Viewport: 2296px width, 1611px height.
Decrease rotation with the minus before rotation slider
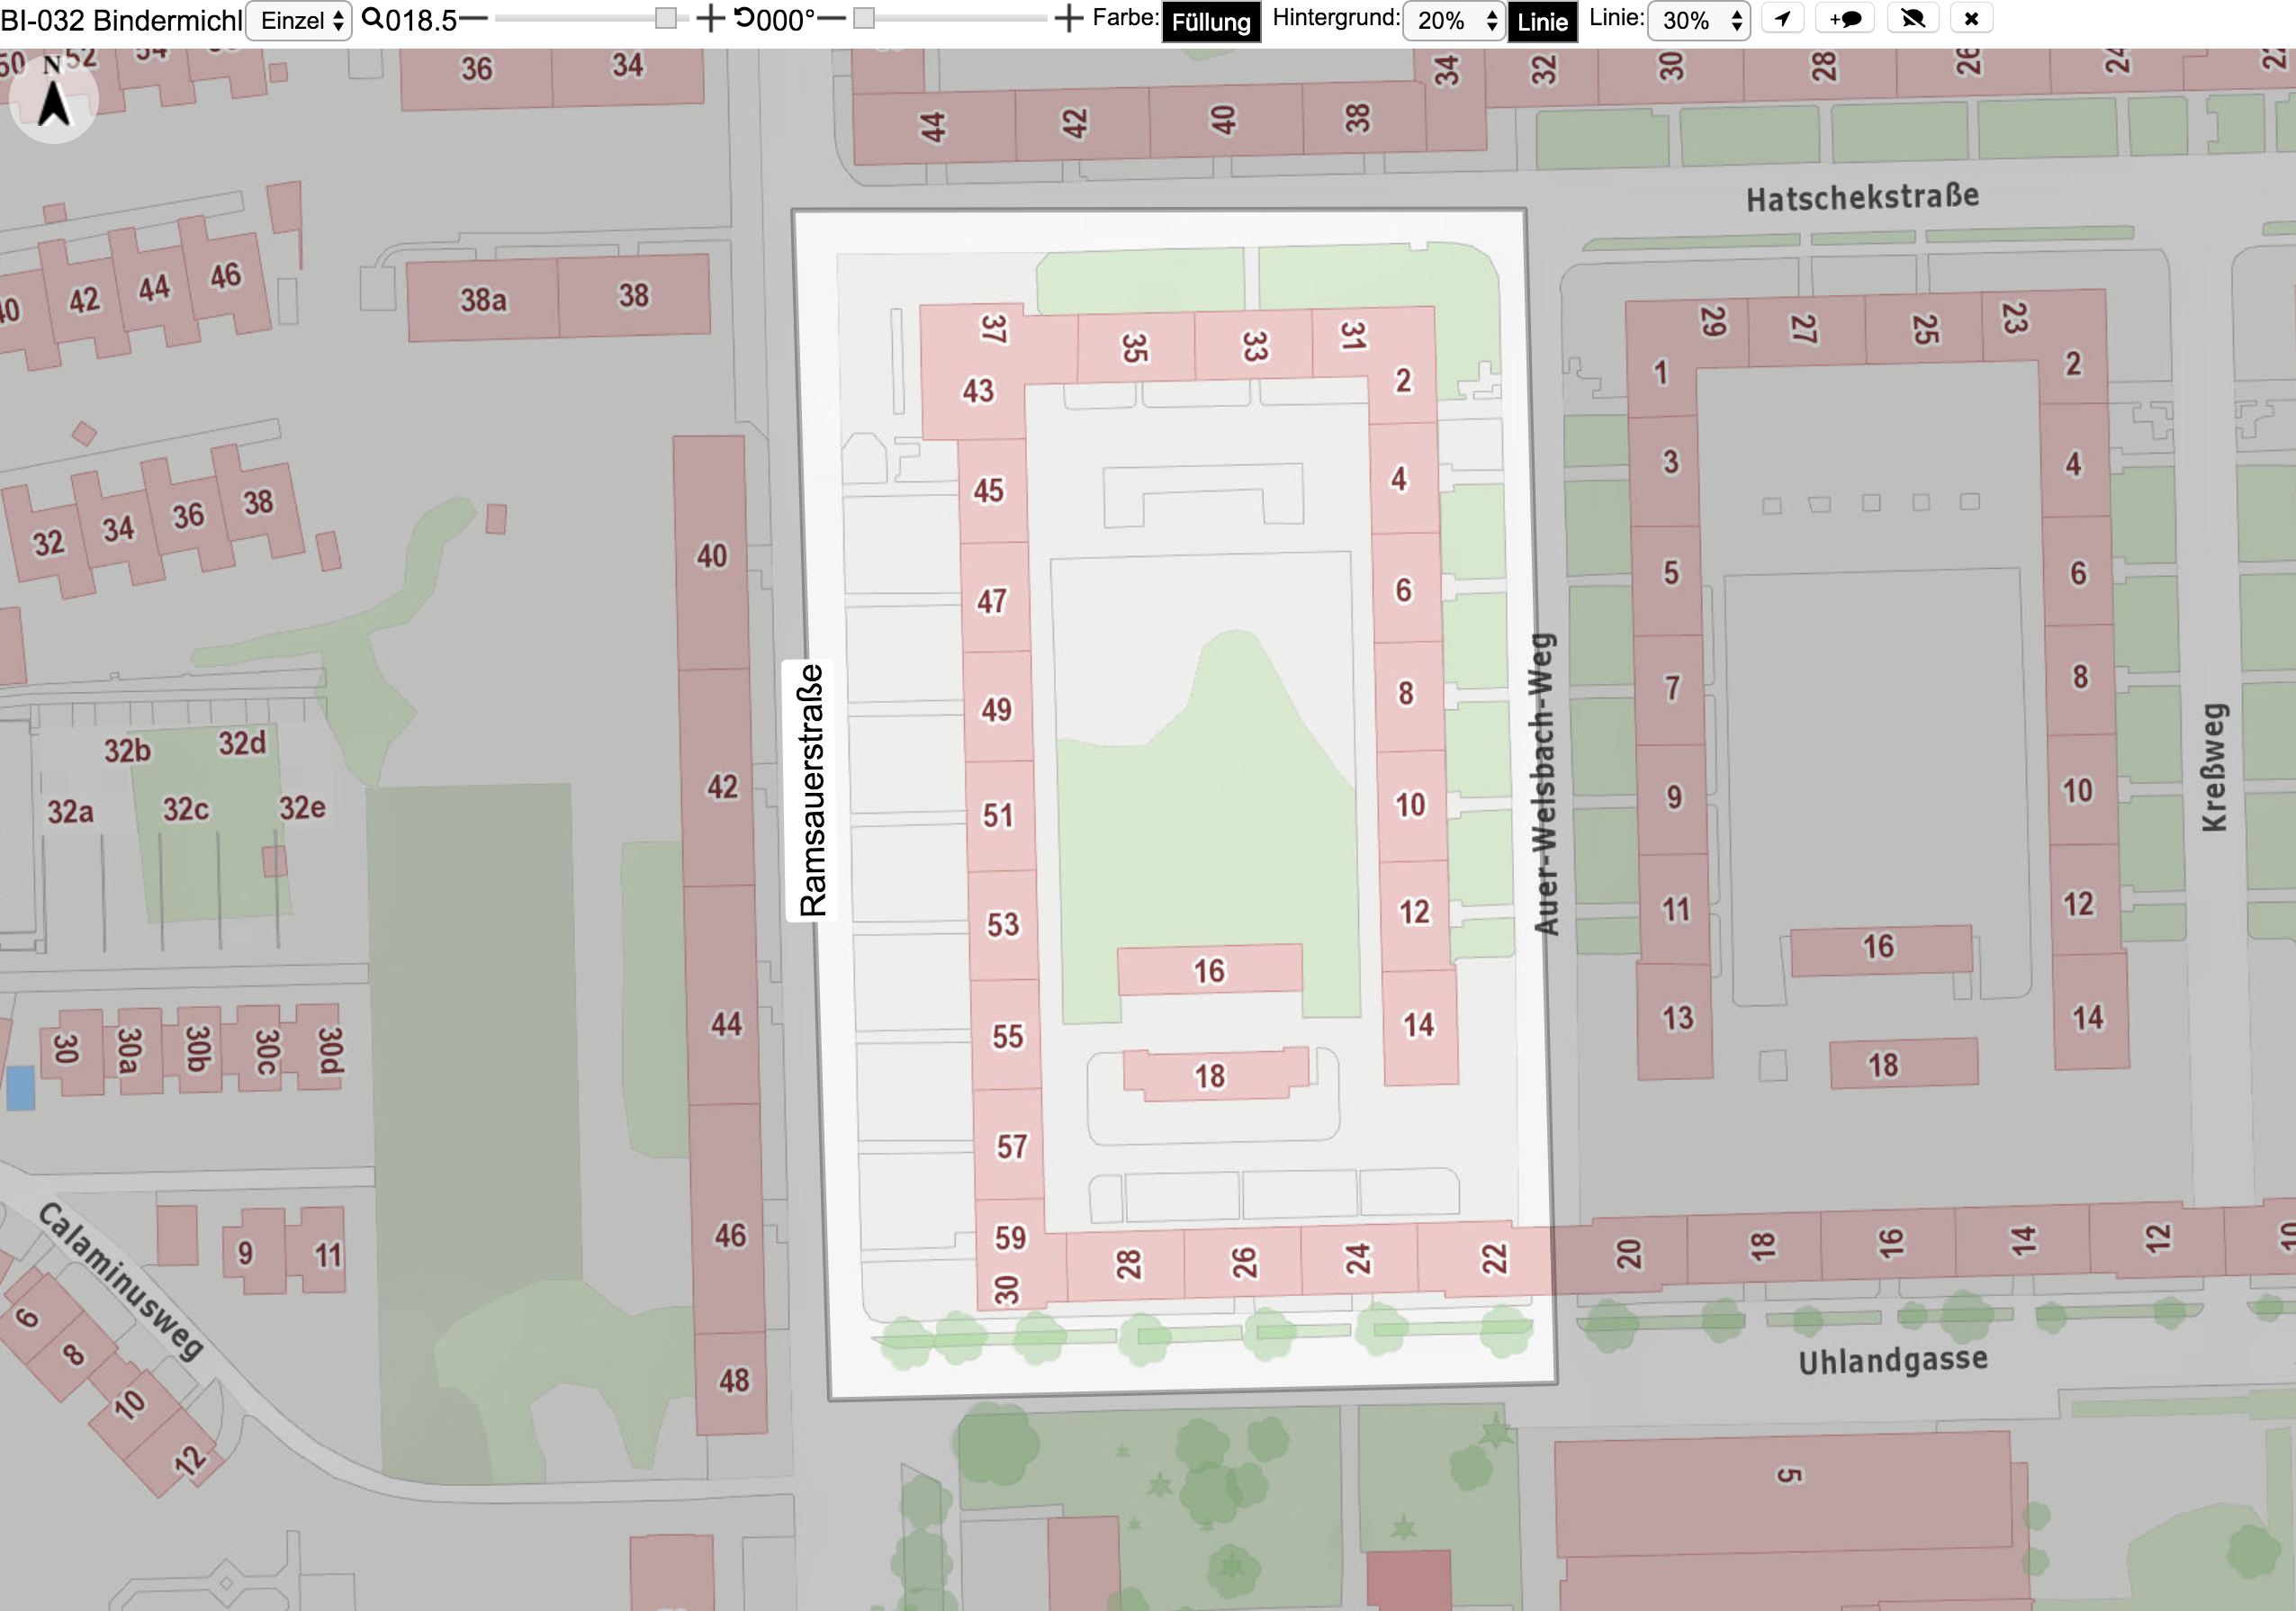(832, 19)
